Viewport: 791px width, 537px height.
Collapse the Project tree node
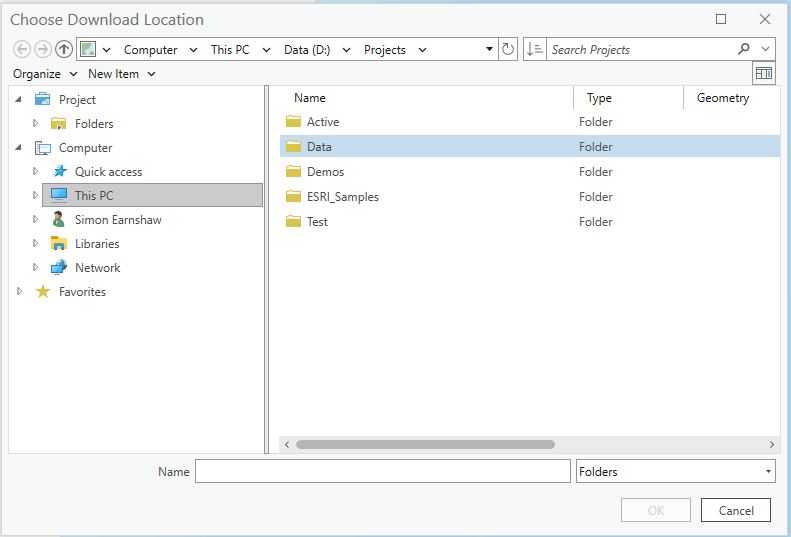19,99
